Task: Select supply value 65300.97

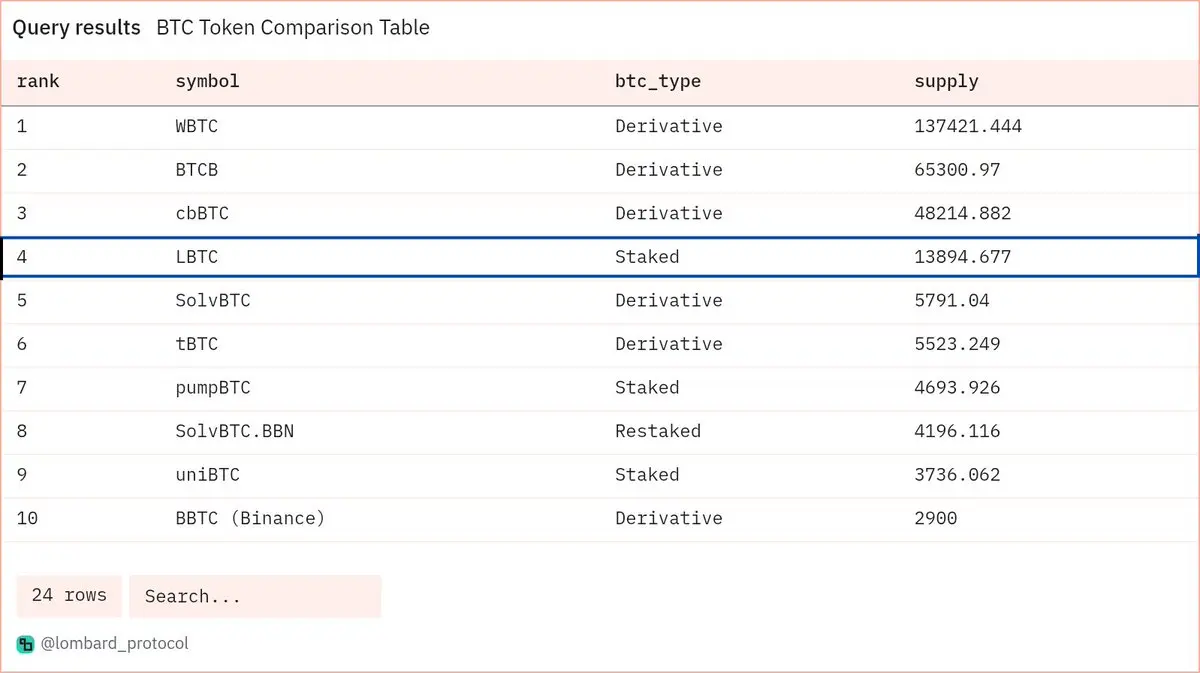Action: click(x=957, y=170)
